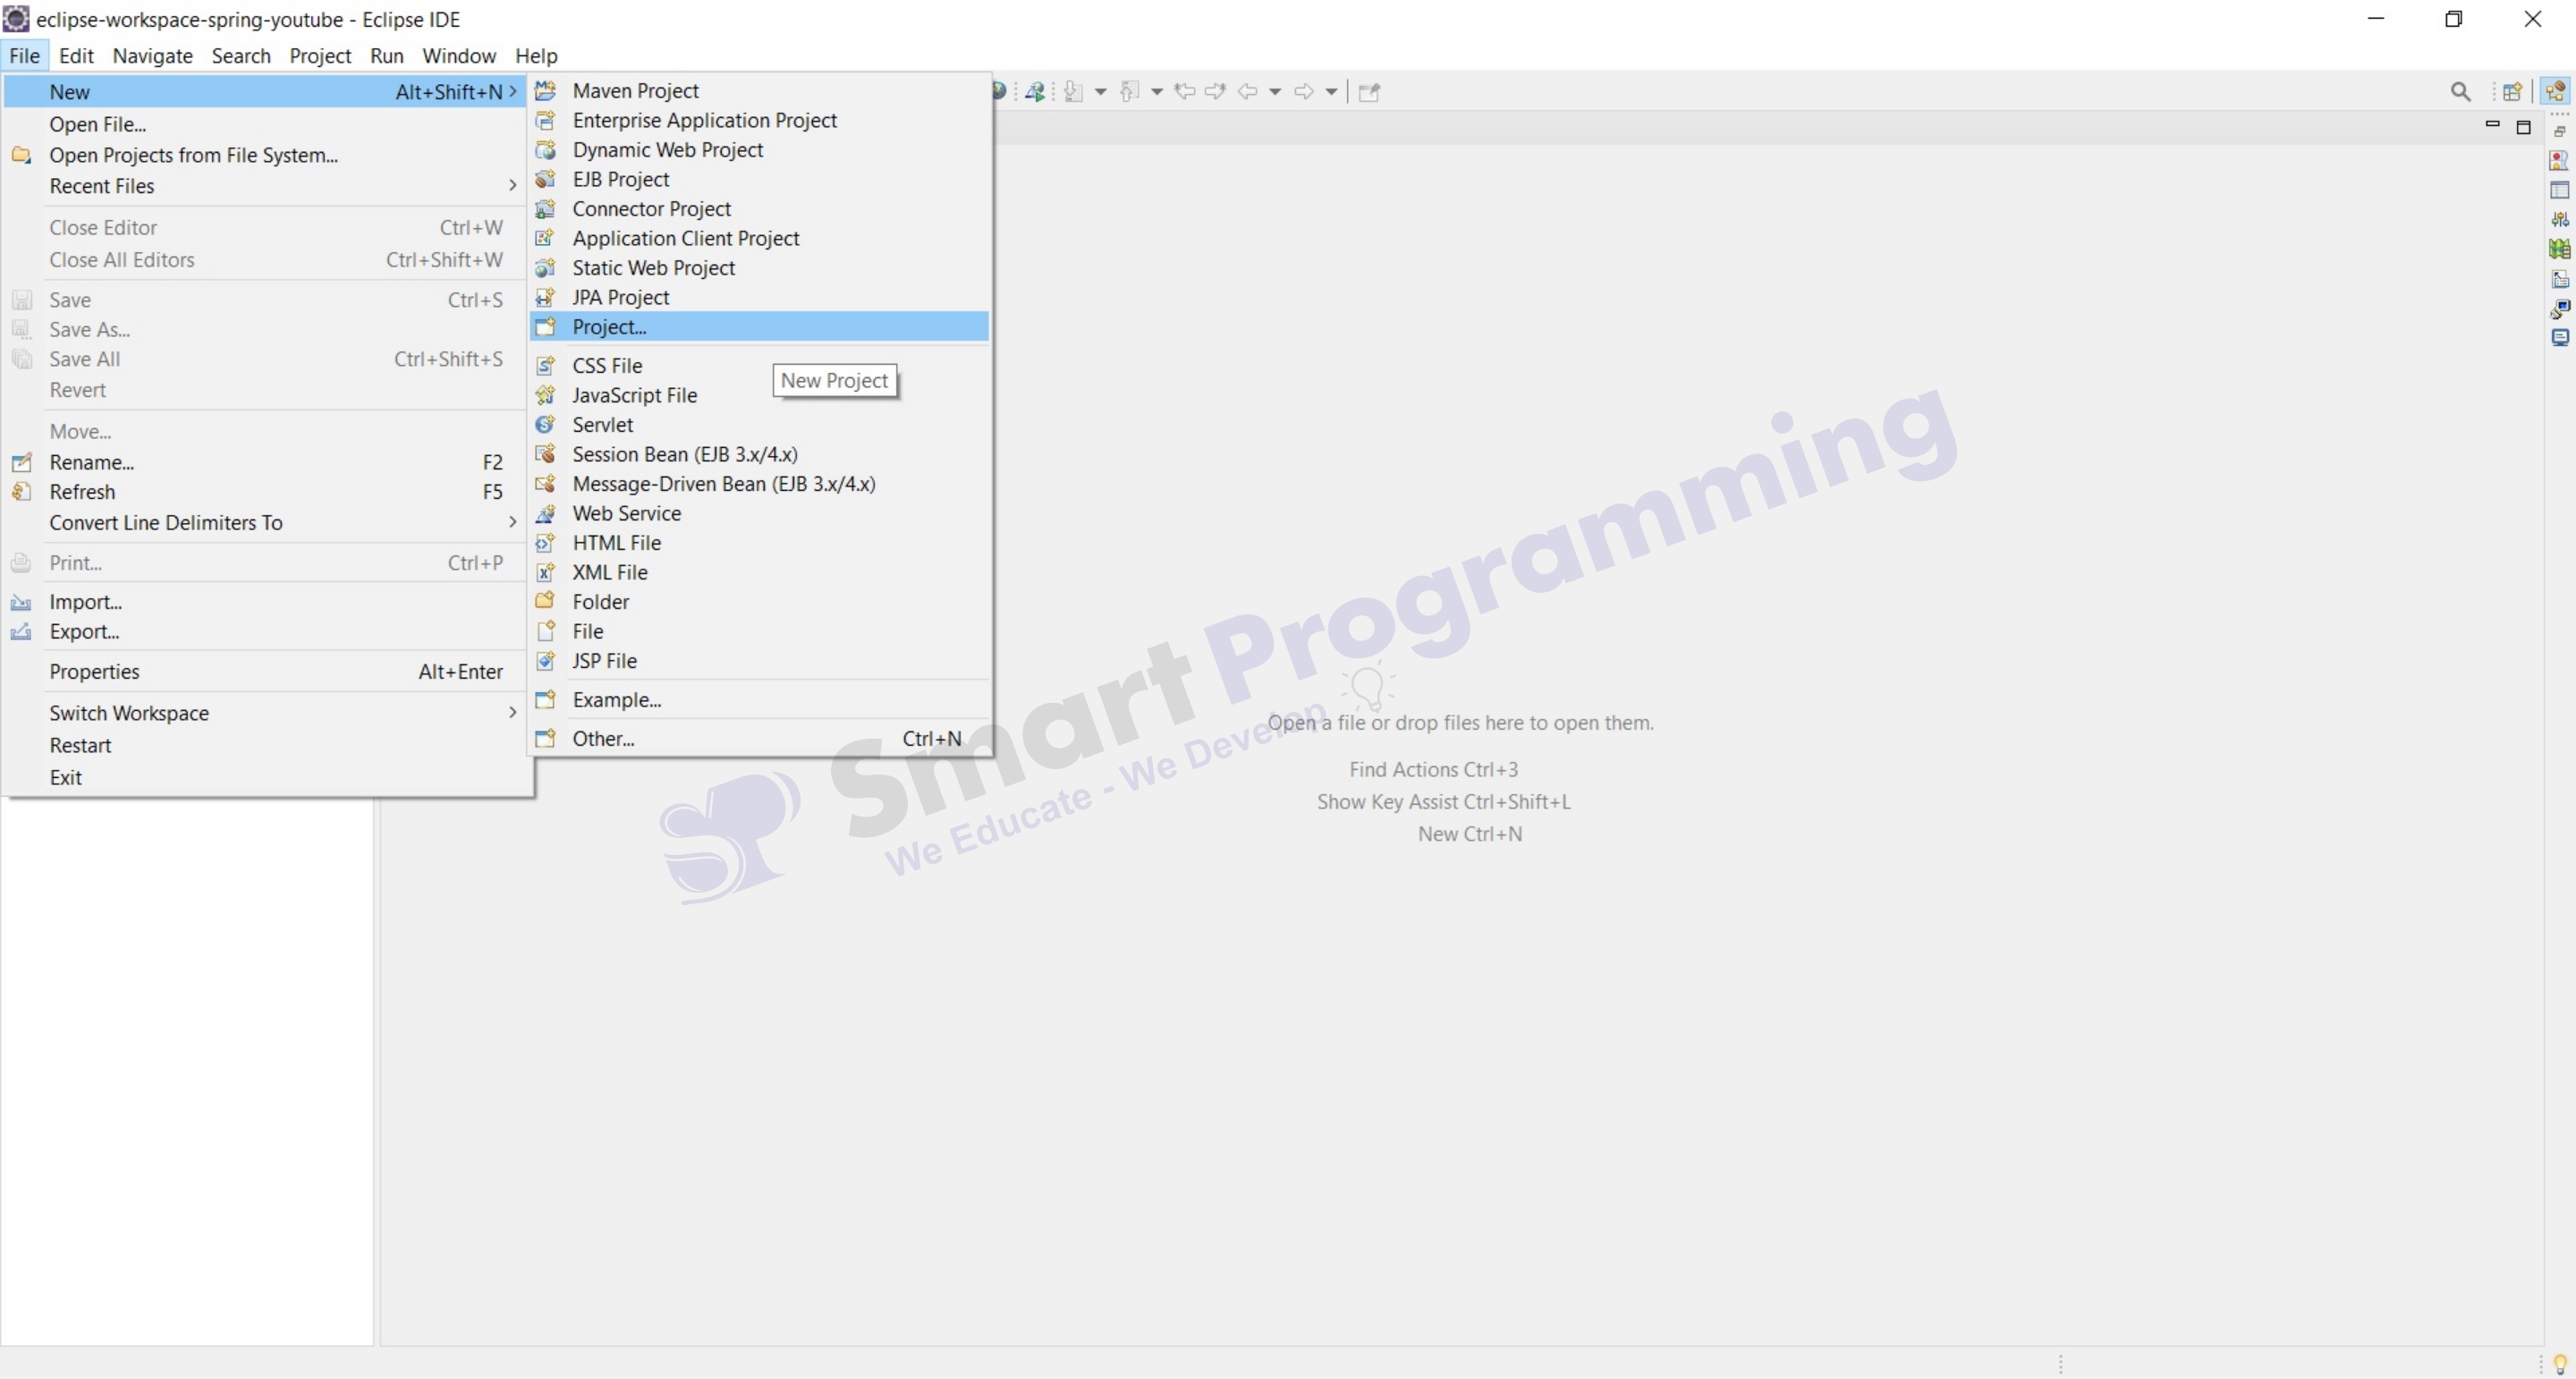Open the Forward history dropdown arrow
This screenshot has width=2576, height=1379.
(1331, 92)
